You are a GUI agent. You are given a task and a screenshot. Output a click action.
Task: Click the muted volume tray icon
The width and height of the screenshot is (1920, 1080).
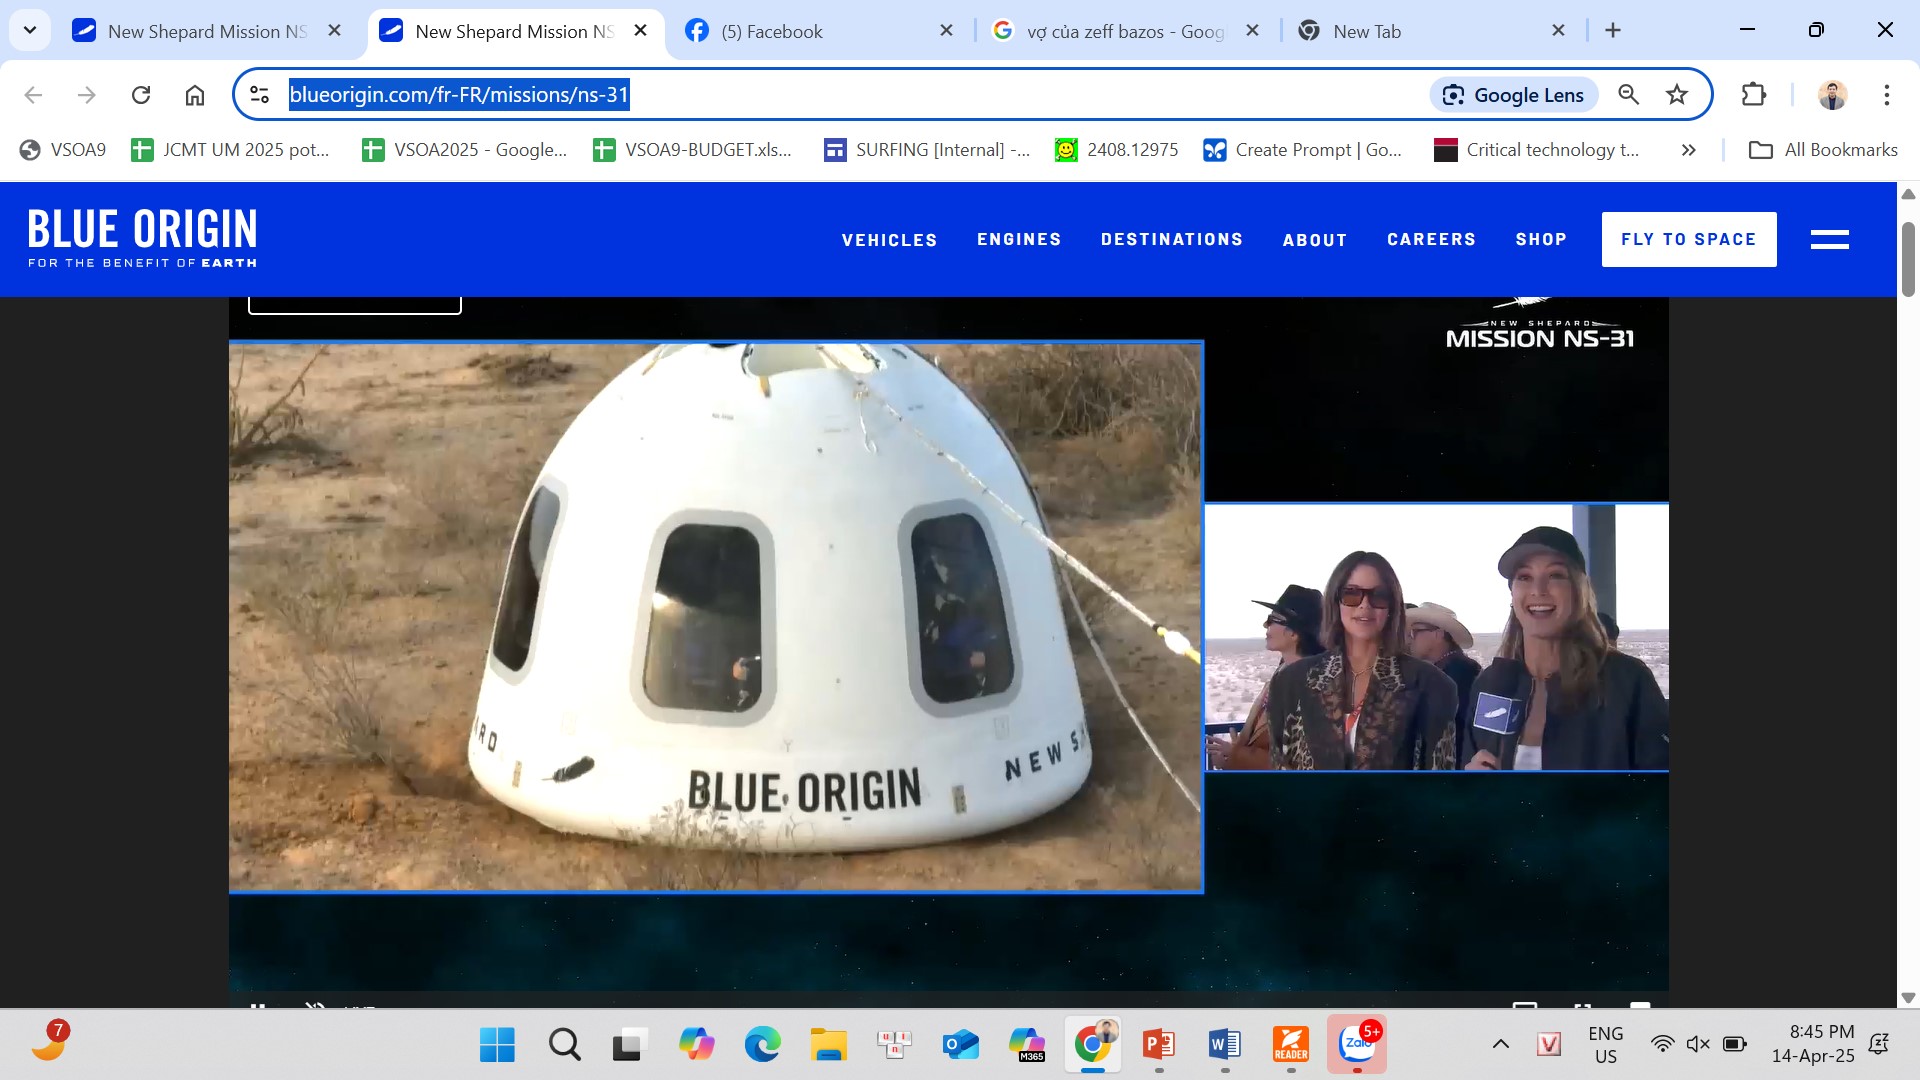point(1698,1045)
